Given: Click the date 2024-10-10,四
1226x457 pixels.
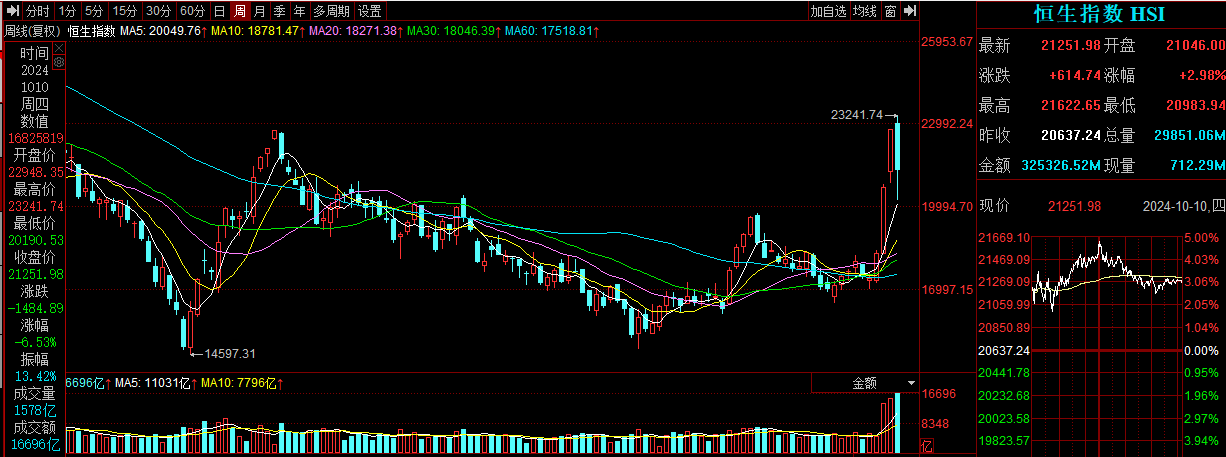Looking at the screenshot, I should [1183, 206].
